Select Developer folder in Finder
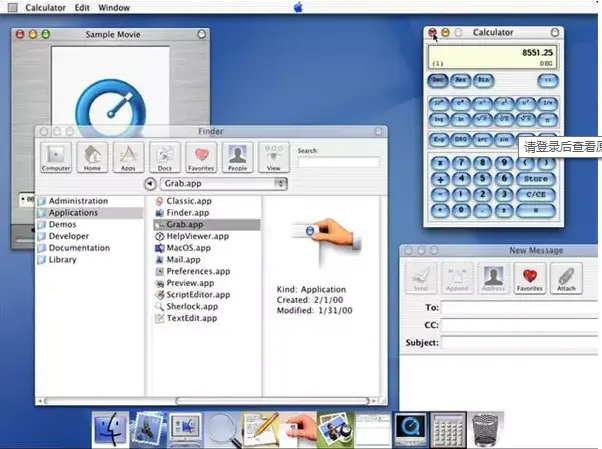This screenshot has height=449, width=602. (90, 236)
